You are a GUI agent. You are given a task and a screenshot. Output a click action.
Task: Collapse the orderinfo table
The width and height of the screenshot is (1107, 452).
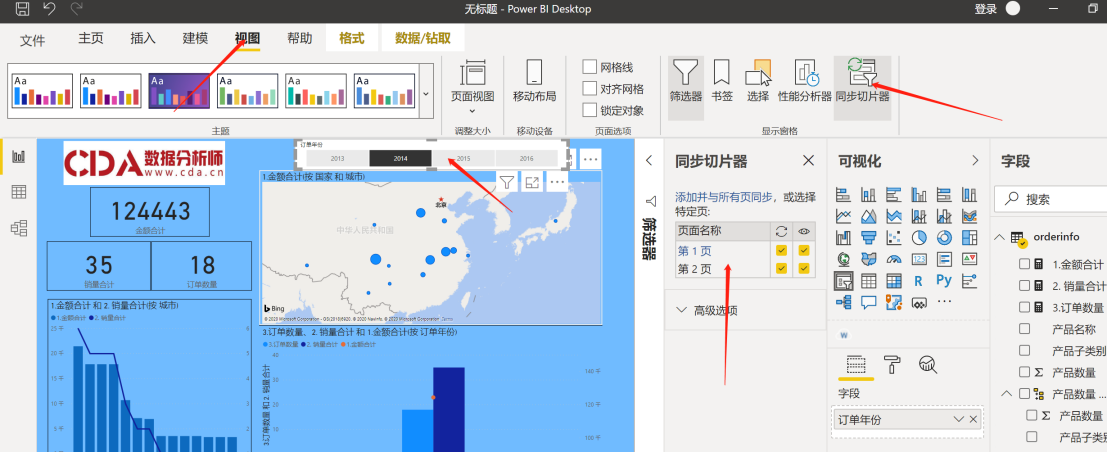[999, 237]
